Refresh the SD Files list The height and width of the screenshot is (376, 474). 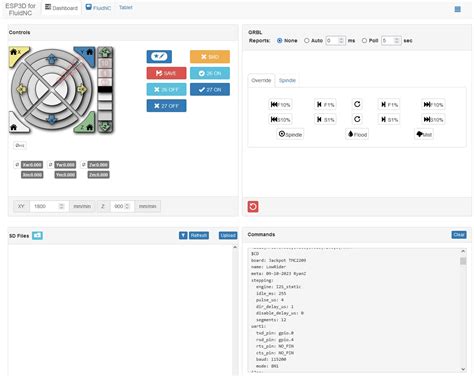tap(199, 236)
